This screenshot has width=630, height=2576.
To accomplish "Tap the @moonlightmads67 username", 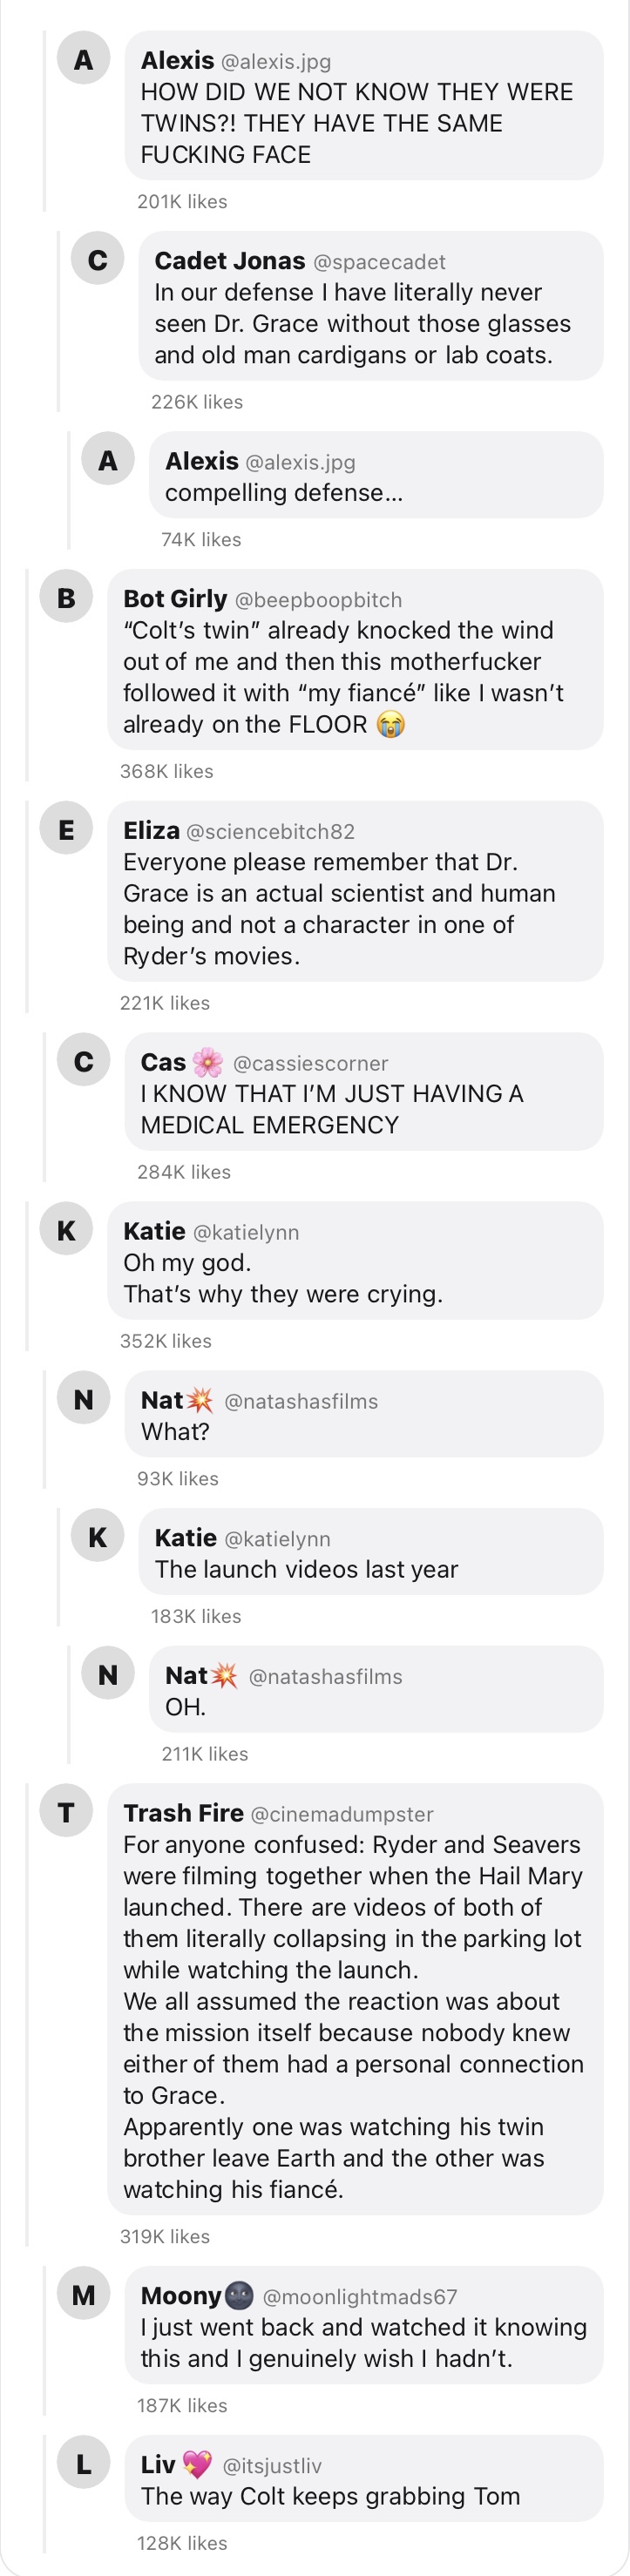I will click(x=360, y=2297).
